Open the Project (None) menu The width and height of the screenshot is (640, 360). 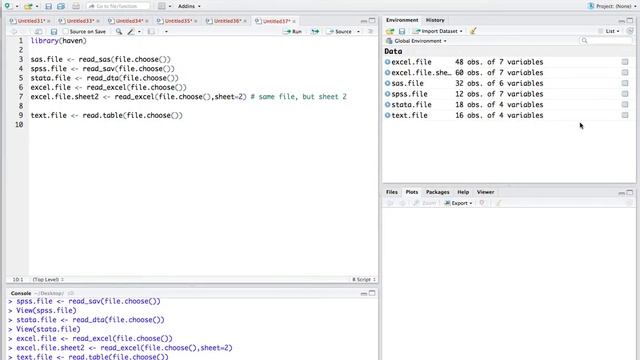click(x=611, y=6)
